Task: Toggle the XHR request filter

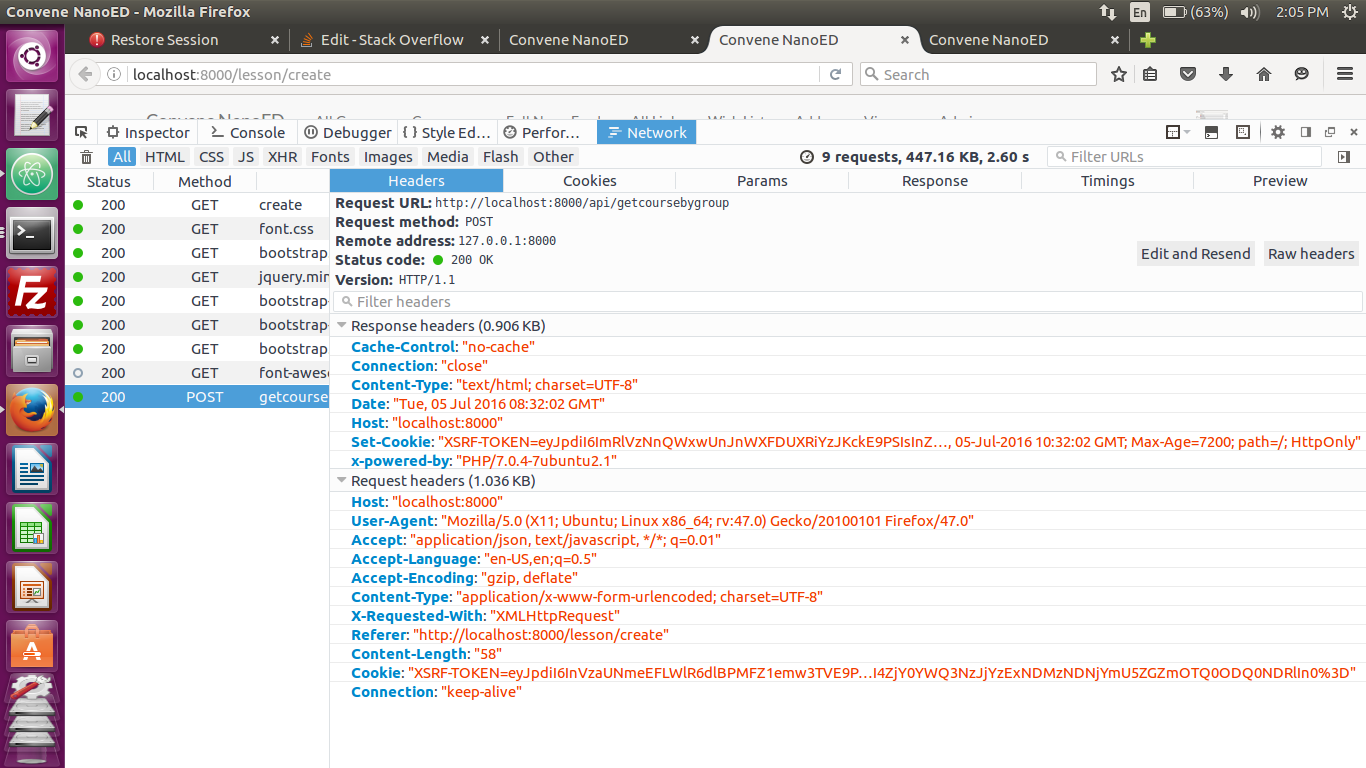Action: coord(283,157)
